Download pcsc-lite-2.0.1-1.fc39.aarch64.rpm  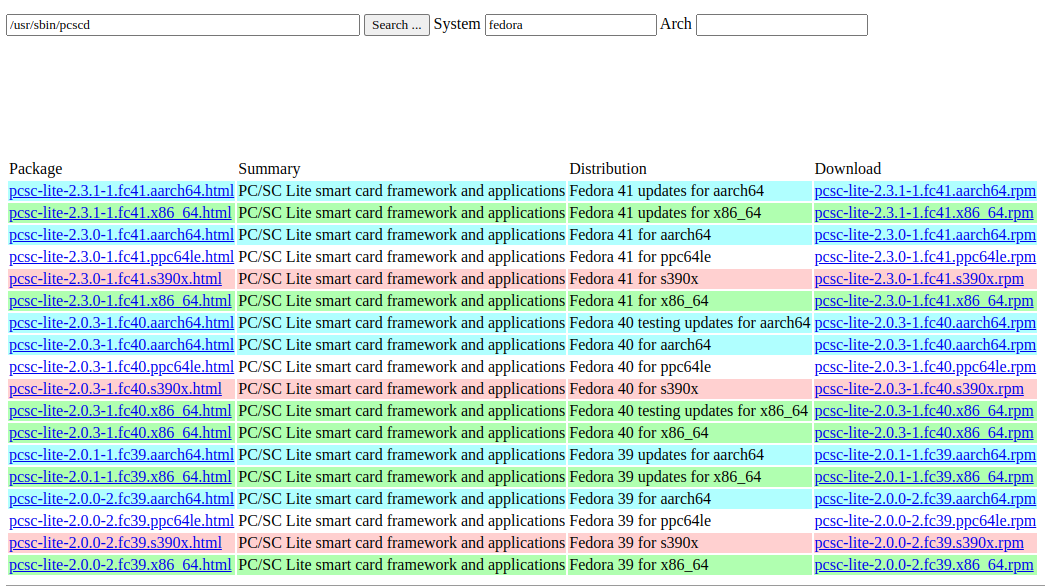click(925, 455)
